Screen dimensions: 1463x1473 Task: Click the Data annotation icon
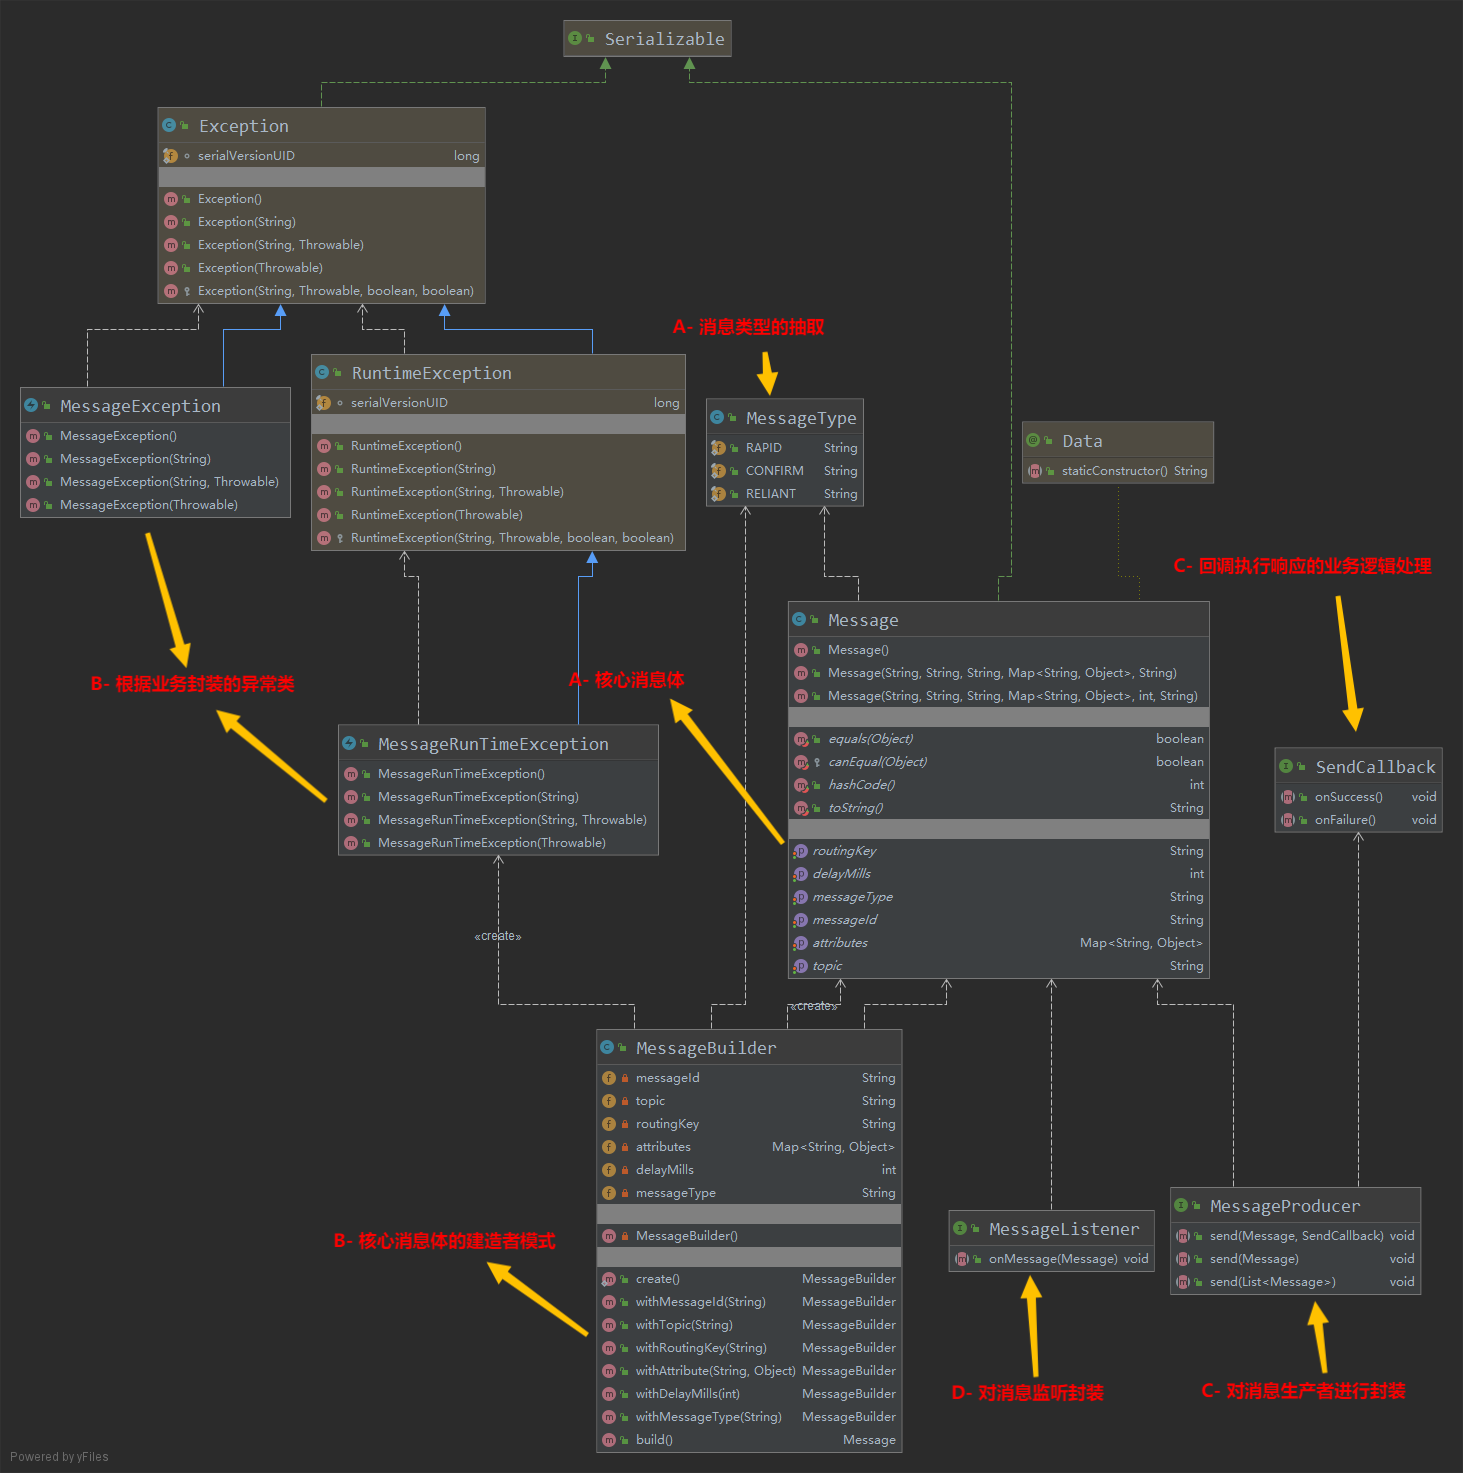(1033, 440)
